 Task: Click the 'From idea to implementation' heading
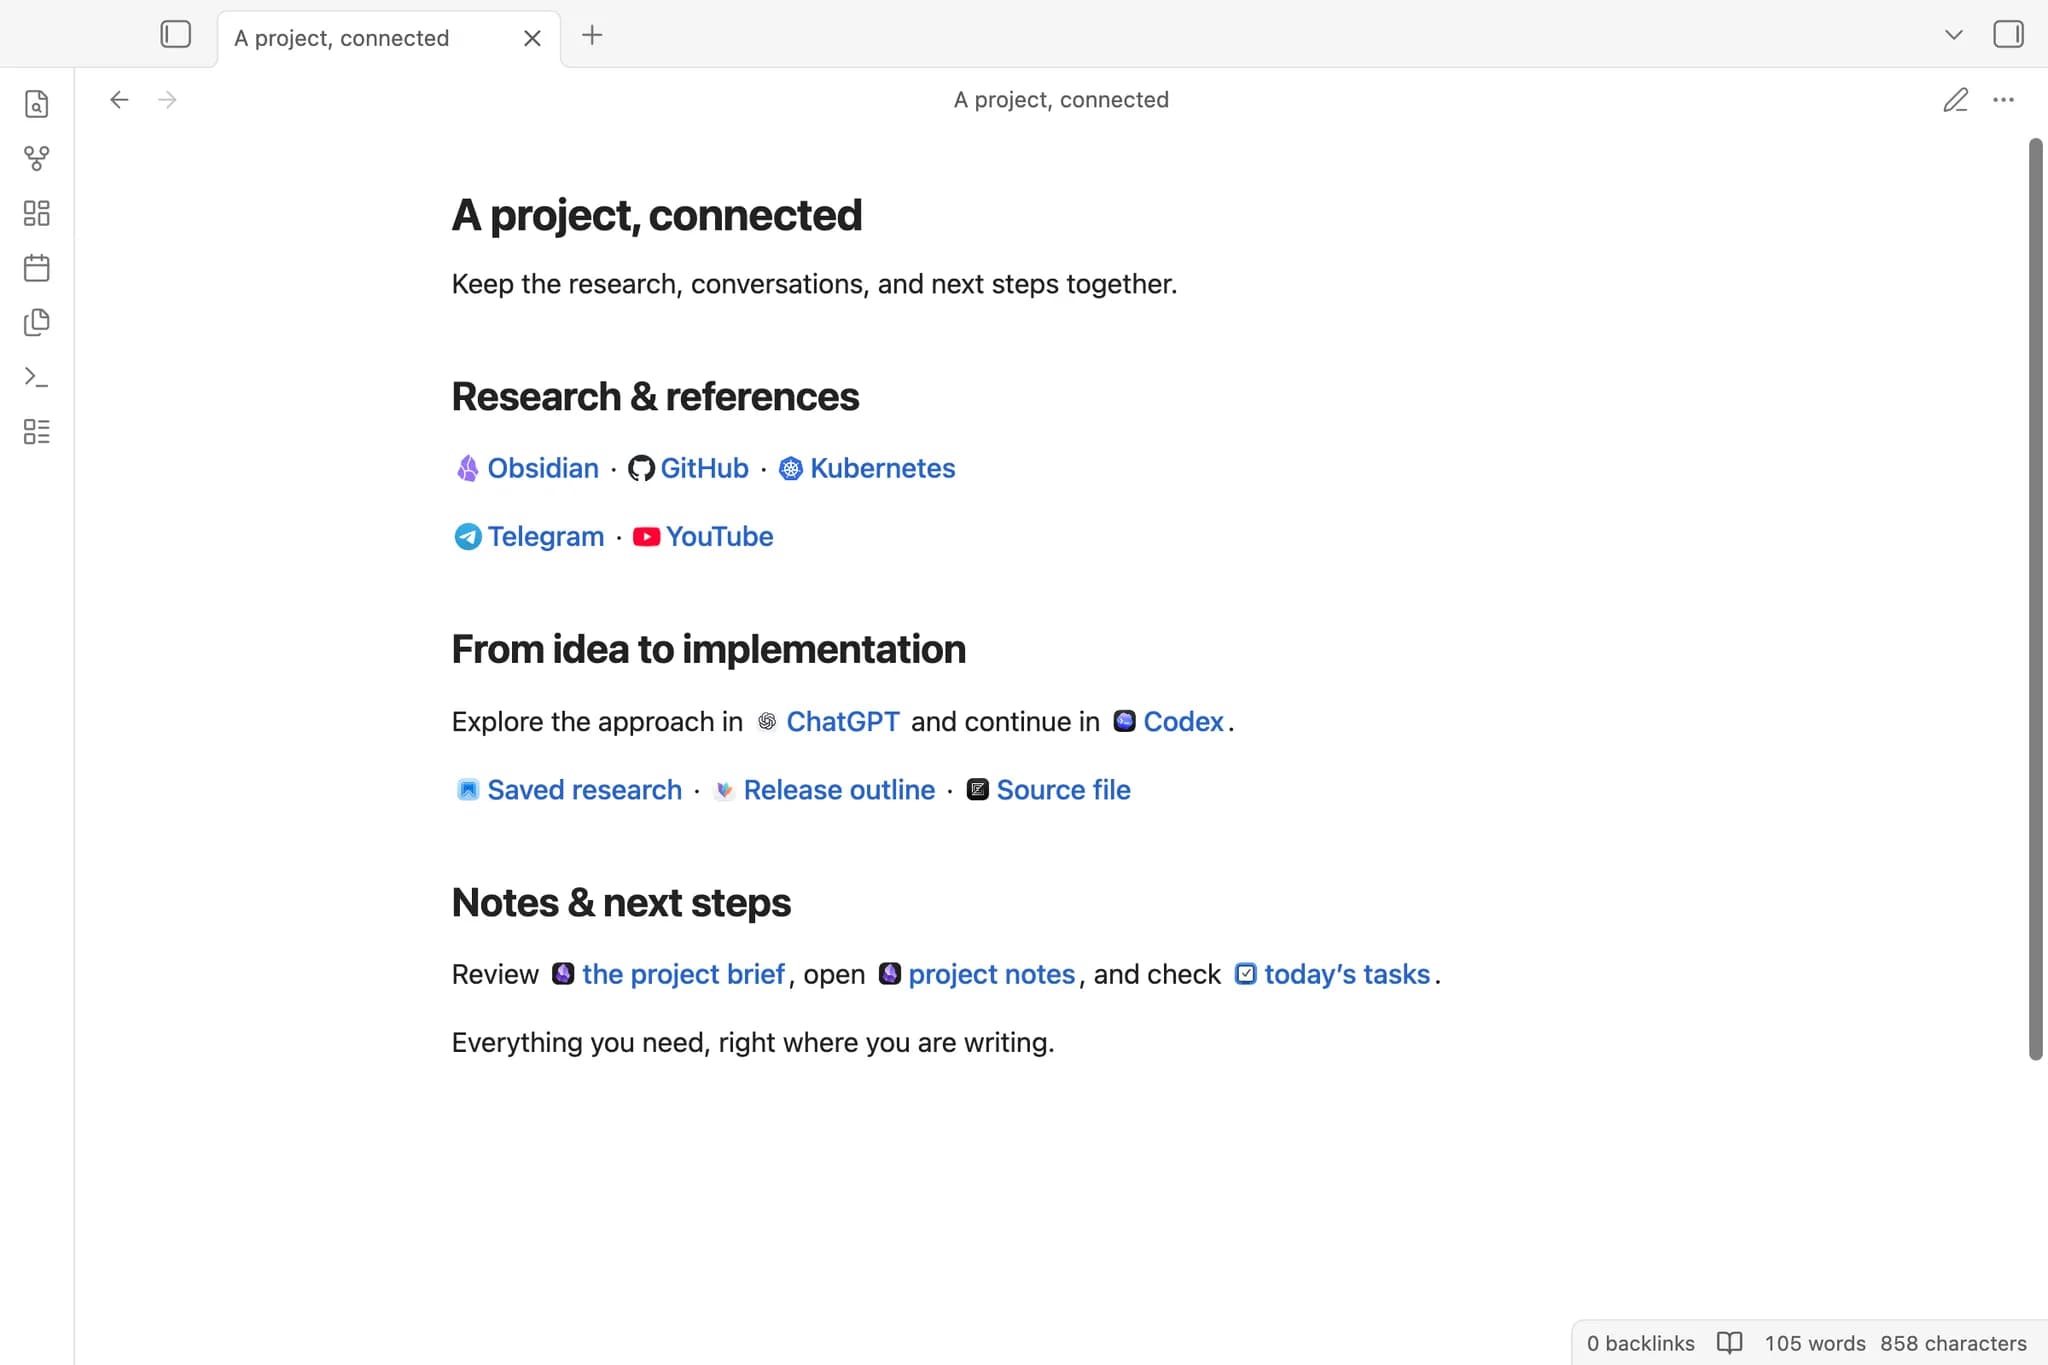click(x=708, y=650)
